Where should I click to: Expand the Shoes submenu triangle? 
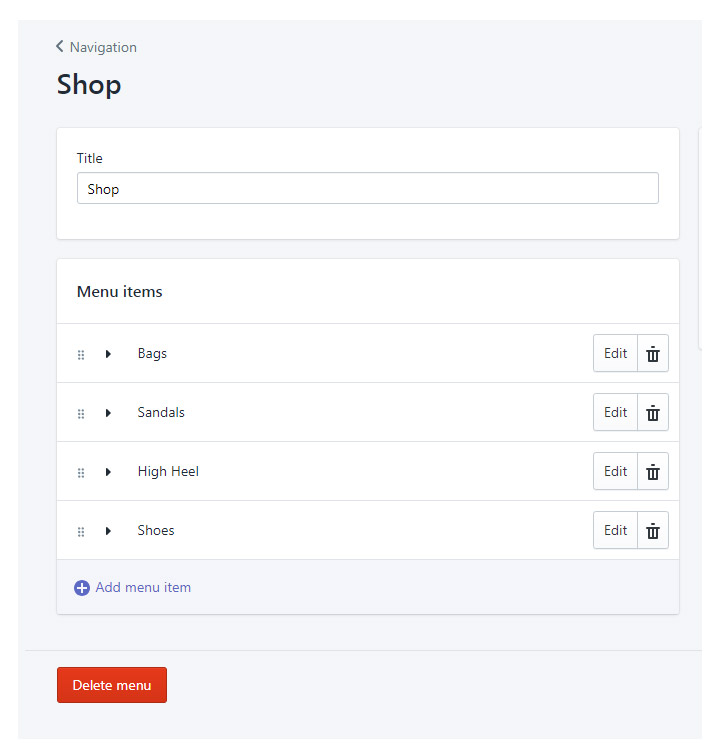(108, 531)
